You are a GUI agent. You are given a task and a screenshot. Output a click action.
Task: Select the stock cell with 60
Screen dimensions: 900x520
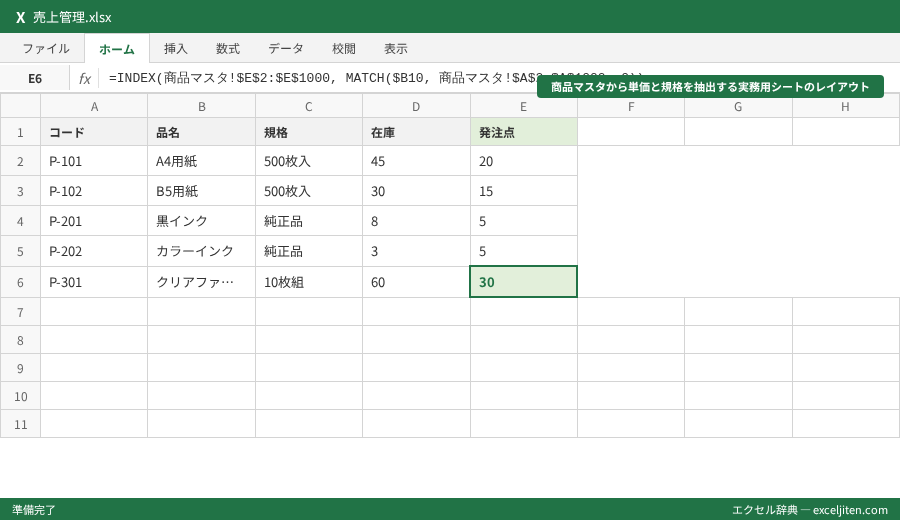tap(416, 282)
